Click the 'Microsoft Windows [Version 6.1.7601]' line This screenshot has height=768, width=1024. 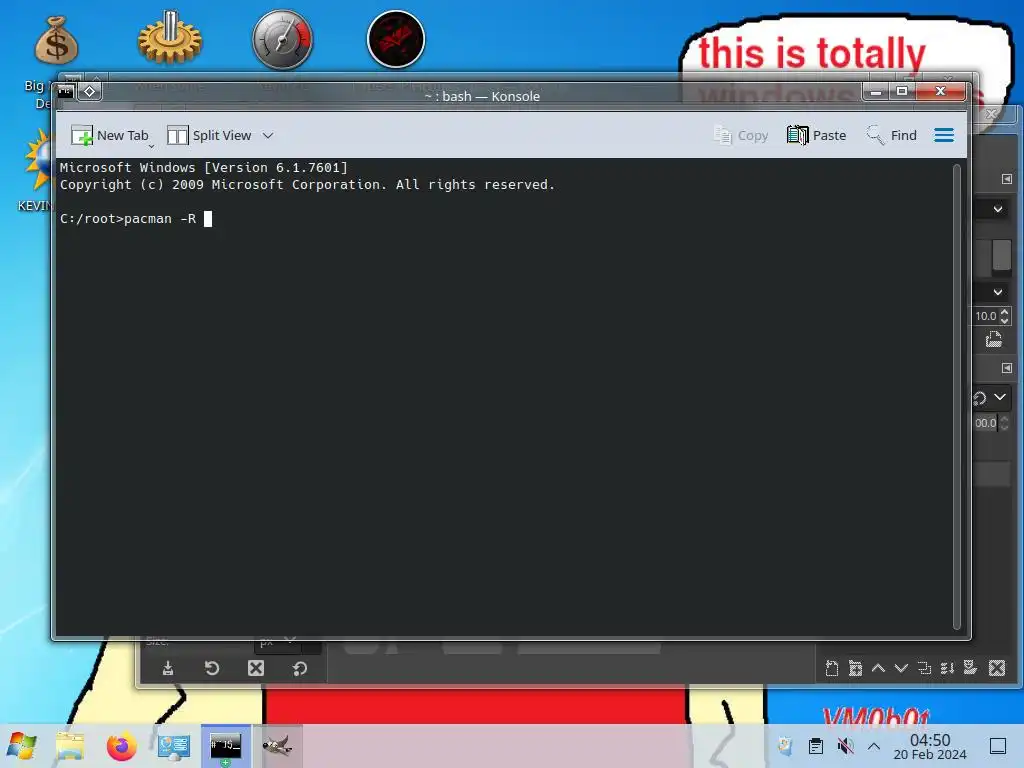(204, 167)
